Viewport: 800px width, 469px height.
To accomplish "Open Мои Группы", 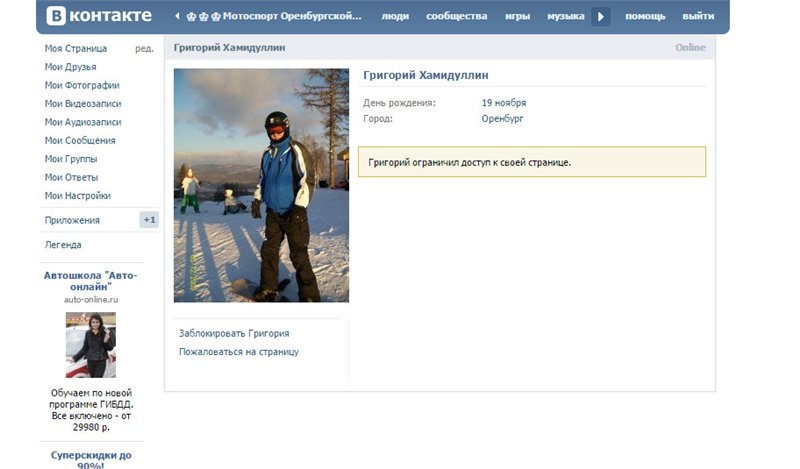I will pyautogui.click(x=70, y=159).
